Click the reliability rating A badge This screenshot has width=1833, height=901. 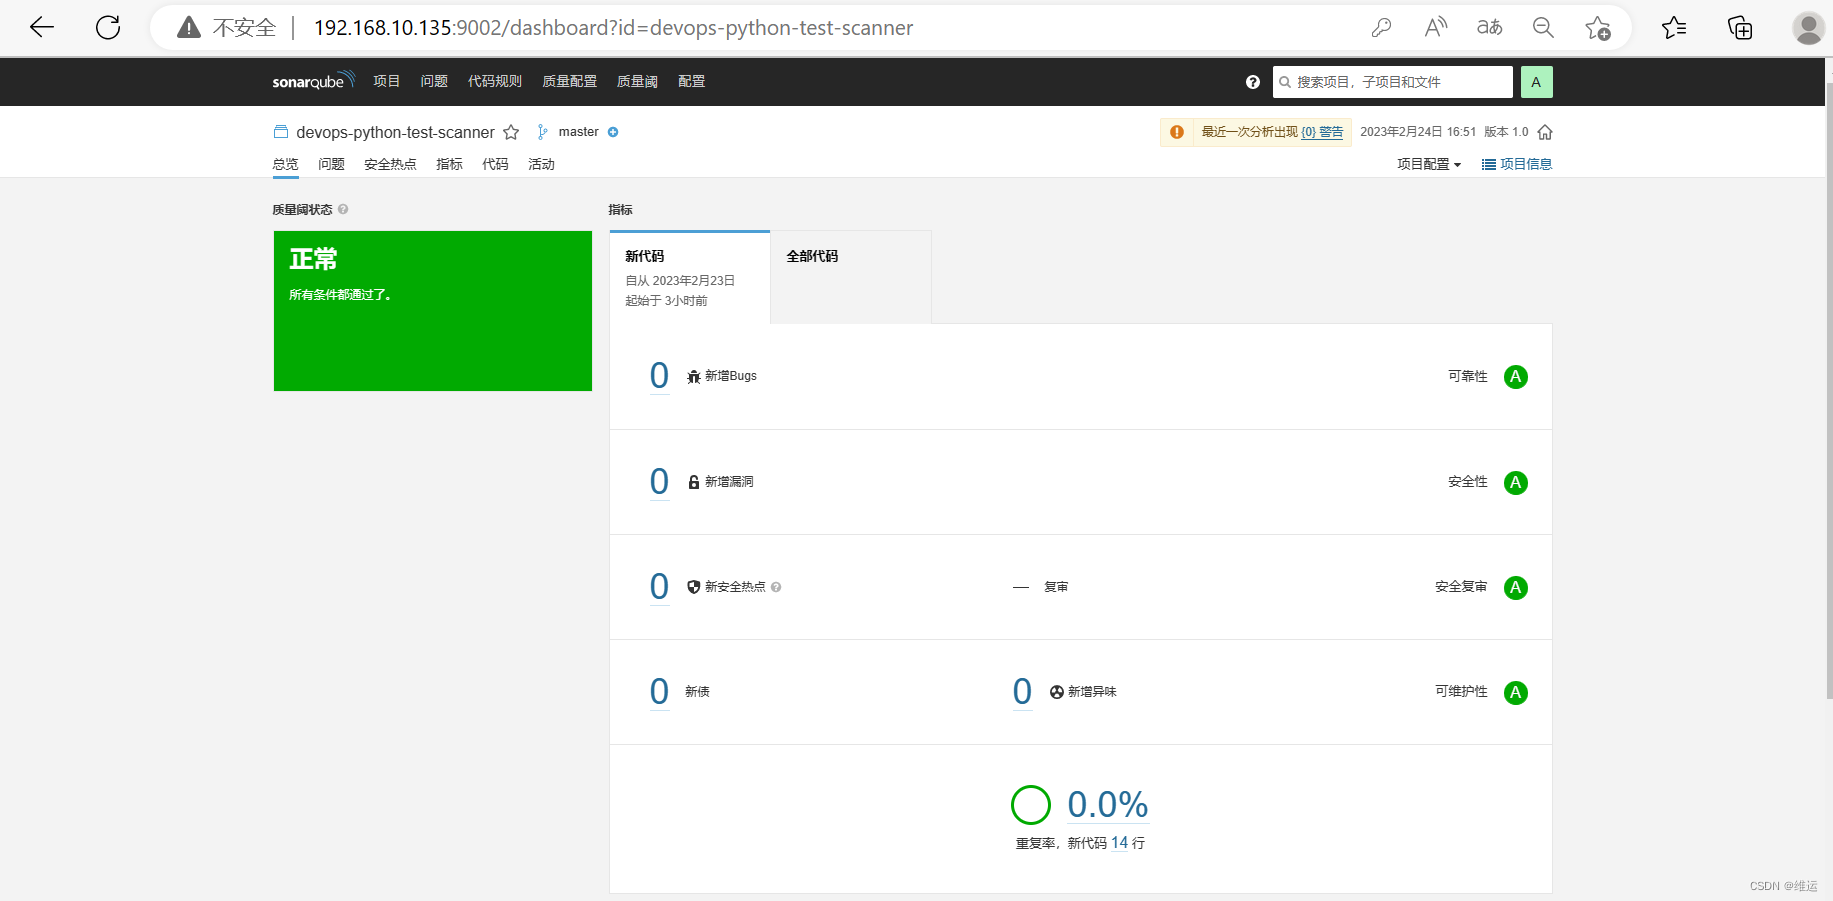click(1516, 377)
